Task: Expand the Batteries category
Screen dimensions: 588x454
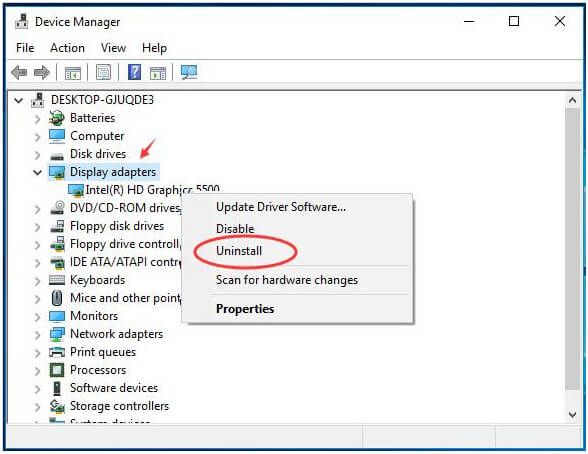Action: (38, 118)
